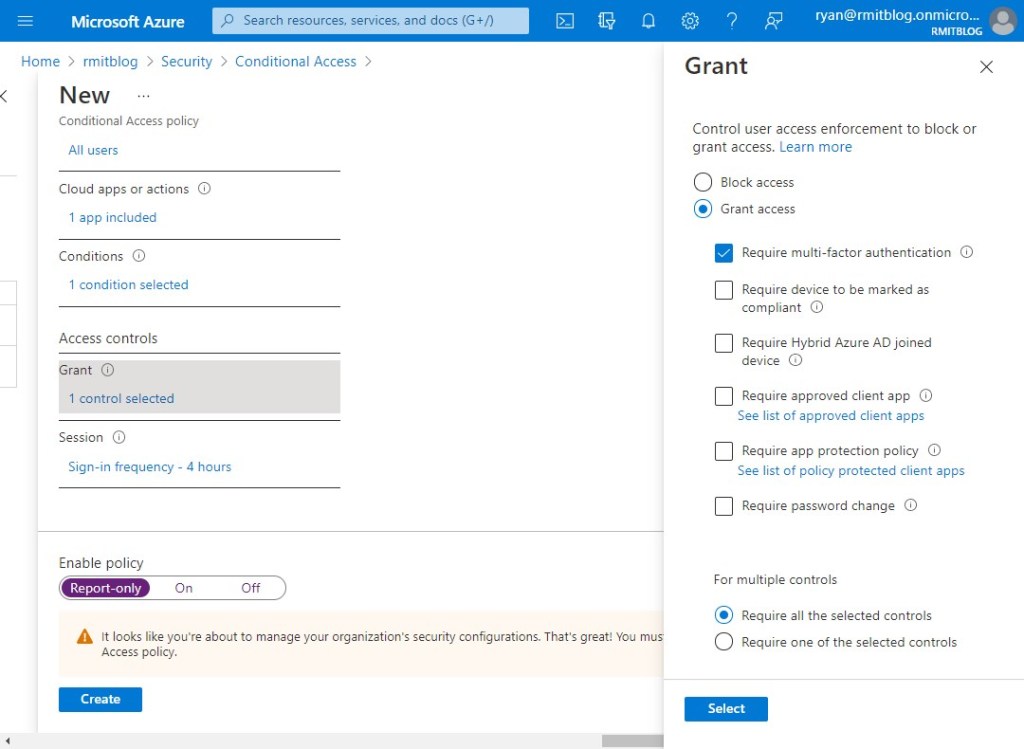Click the search resources box
Image resolution: width=1024 pixels, height=749 pixels.
tap(370, 21)
